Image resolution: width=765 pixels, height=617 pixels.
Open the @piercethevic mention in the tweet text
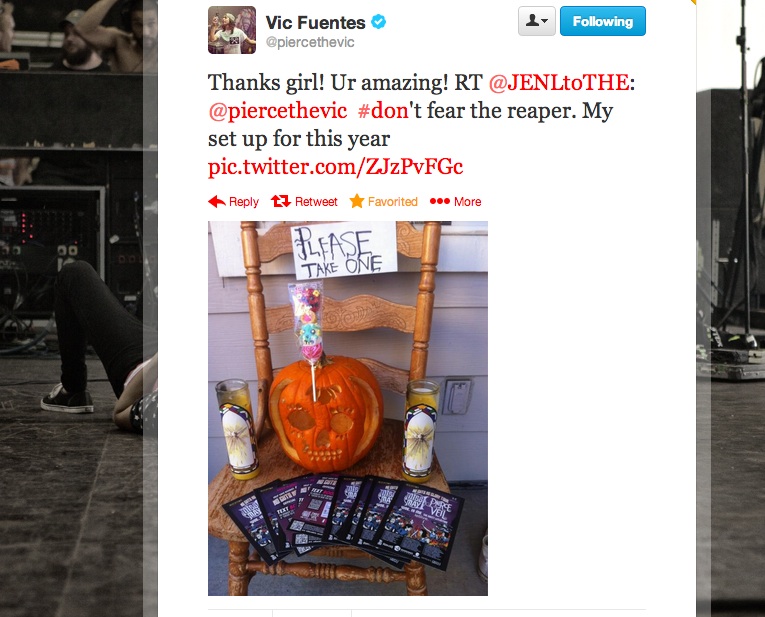[x=278, y=111]
